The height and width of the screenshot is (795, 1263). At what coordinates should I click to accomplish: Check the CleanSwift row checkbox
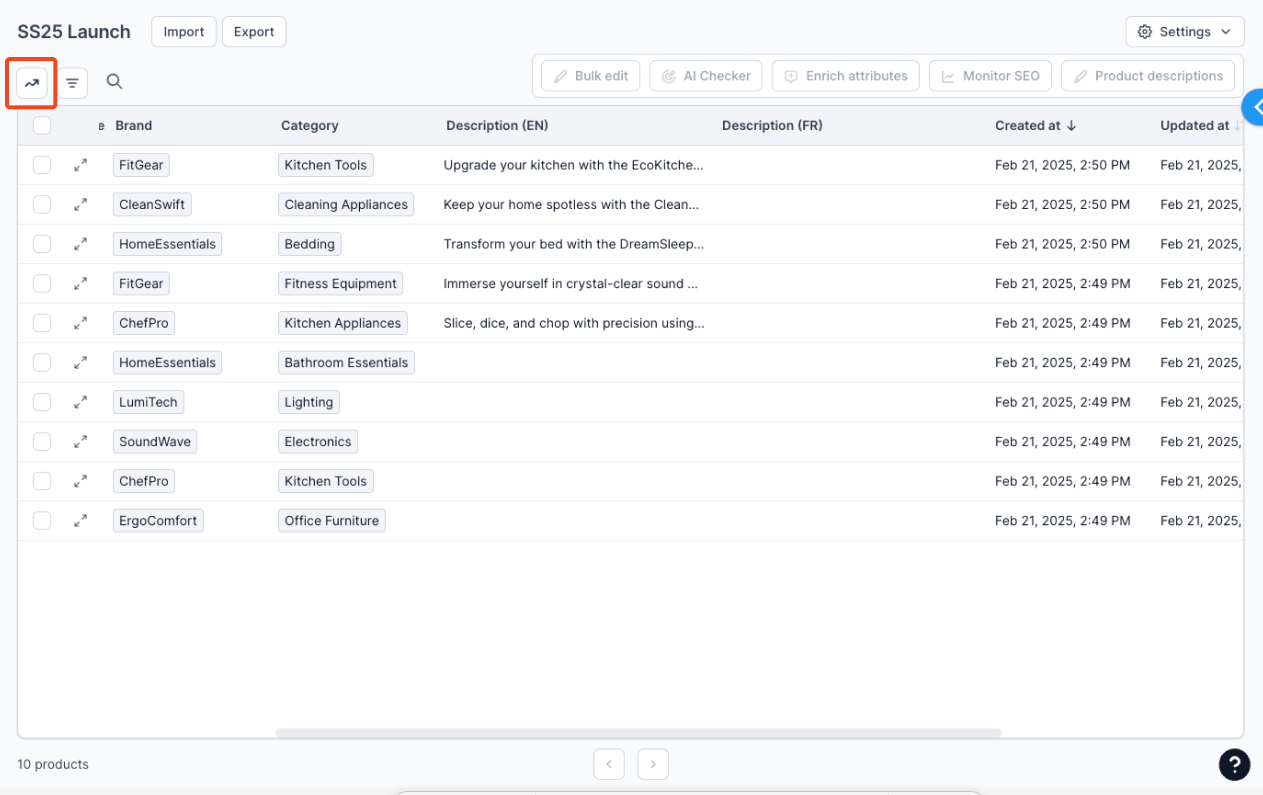[42, 204]
